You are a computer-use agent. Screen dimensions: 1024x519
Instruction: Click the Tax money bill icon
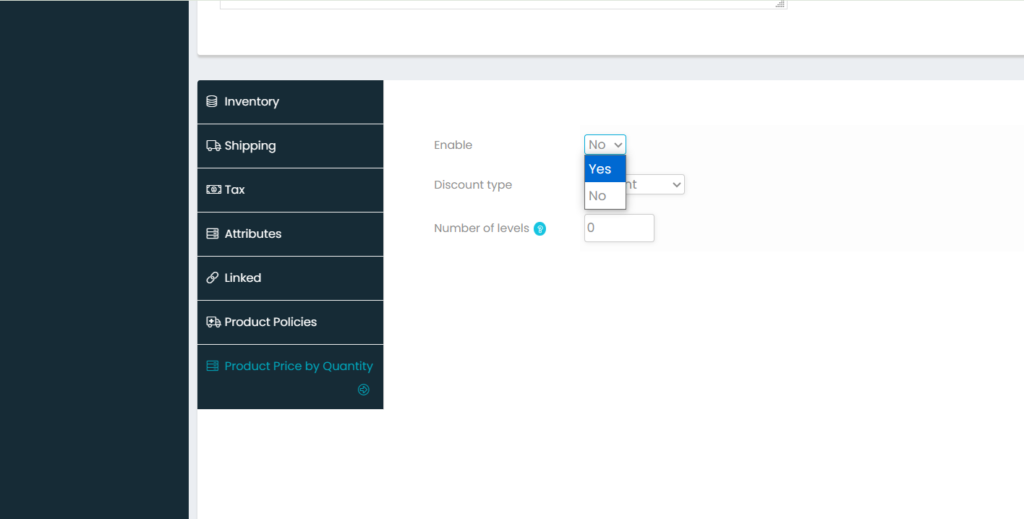click(x=213, y=190)
